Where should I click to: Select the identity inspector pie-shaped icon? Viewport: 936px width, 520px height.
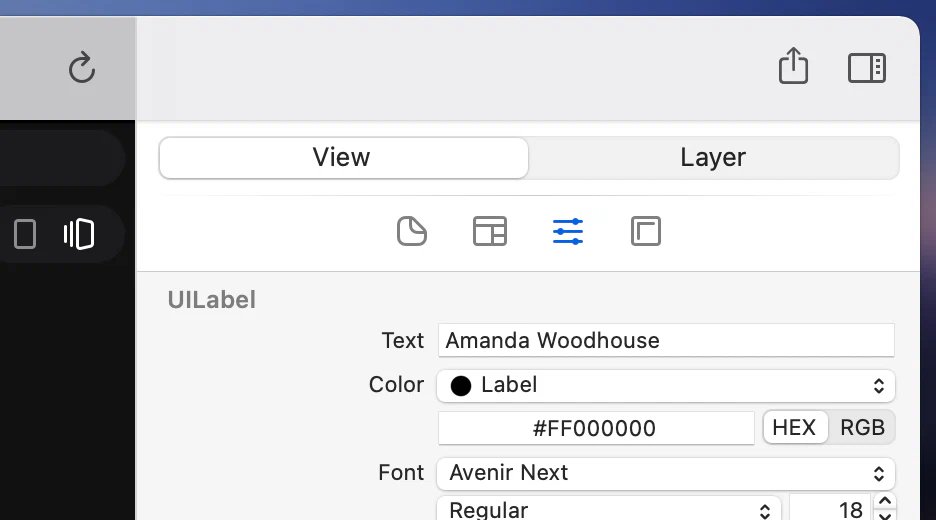pos(412,231)
